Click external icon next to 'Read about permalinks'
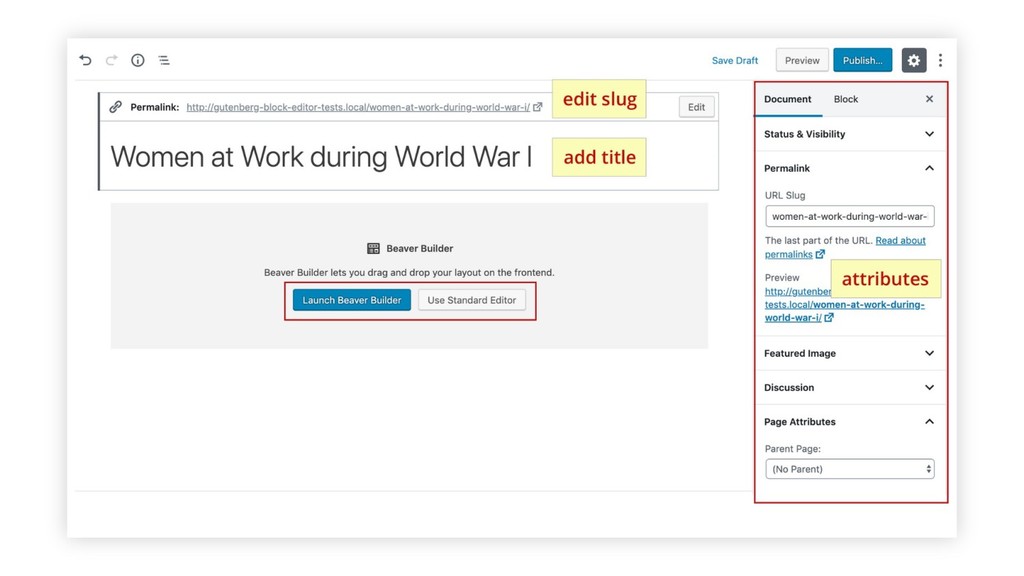Viewport: 1024px width, 576px height. [x=820, y=254]
